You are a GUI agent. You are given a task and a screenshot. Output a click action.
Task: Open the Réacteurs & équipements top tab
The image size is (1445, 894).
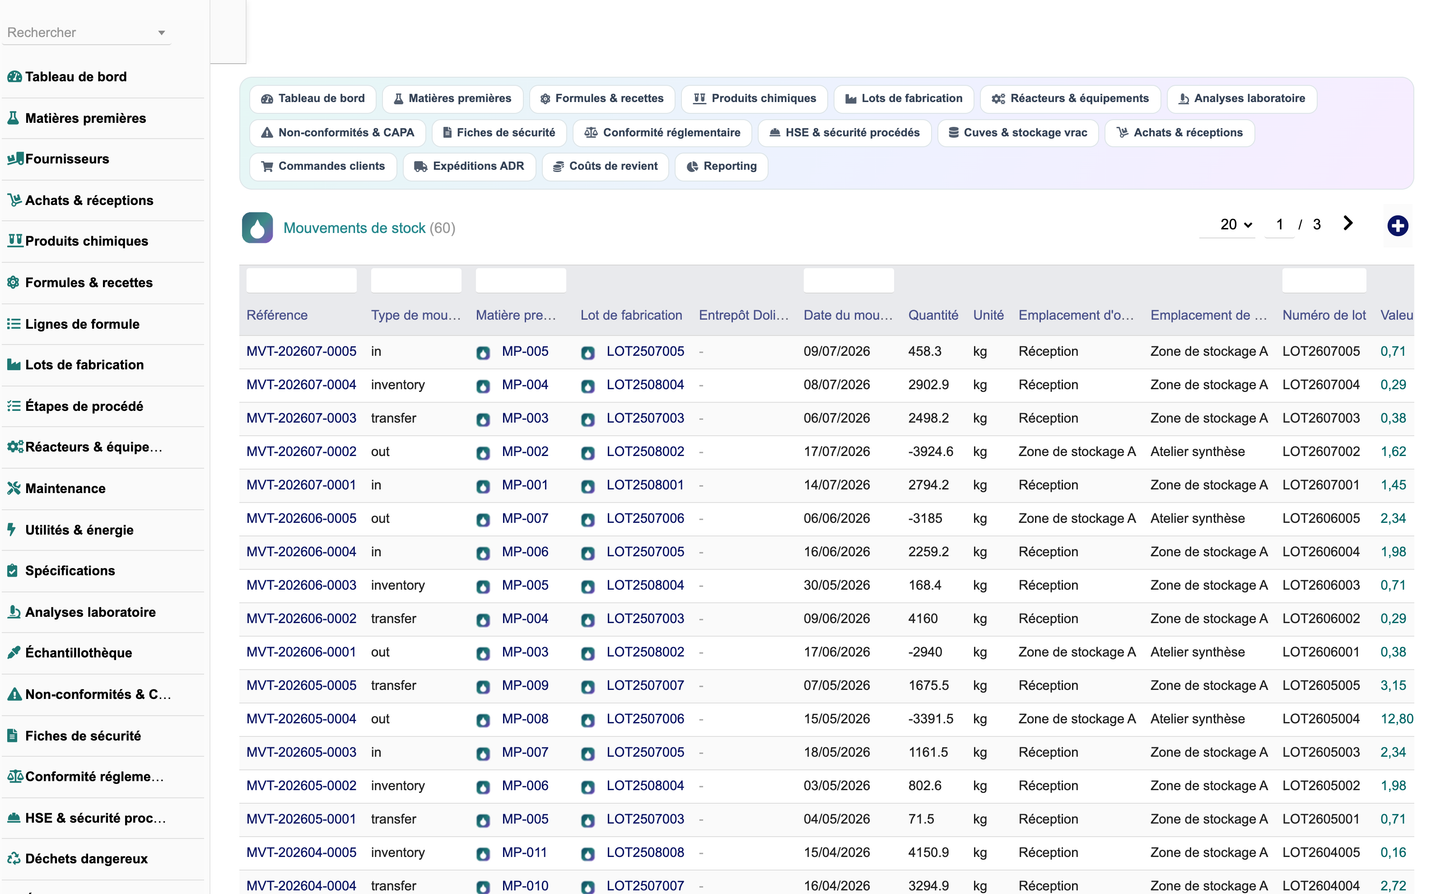[x=1071, y=99]
